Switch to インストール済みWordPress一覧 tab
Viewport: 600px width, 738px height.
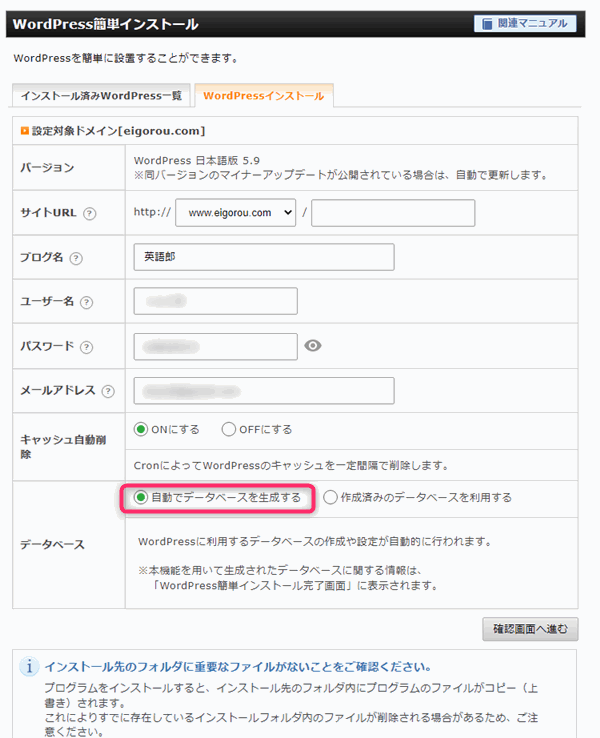(x=101, y=96)
